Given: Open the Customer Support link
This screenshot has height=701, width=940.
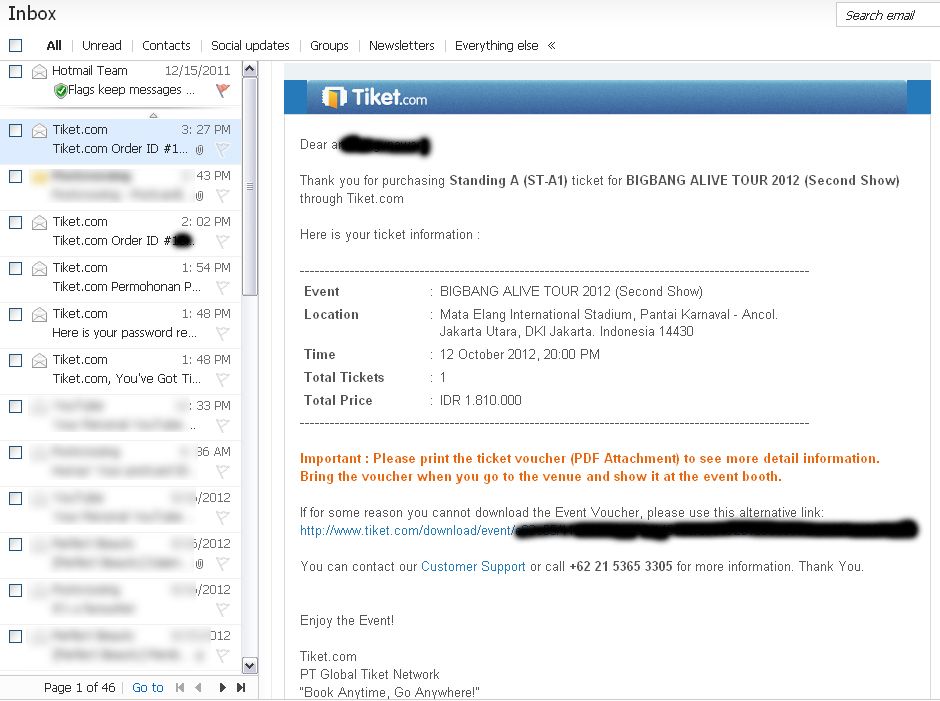Looking at the screenshot, I should coord(473,567).
